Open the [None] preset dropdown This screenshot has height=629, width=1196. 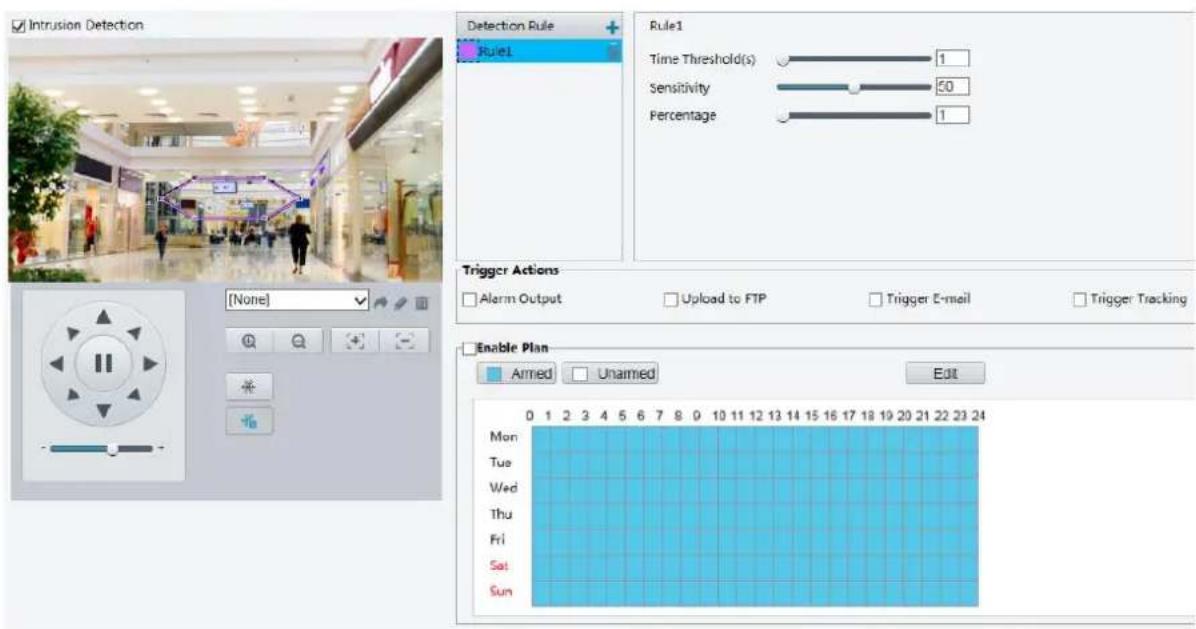pos(297,300)
